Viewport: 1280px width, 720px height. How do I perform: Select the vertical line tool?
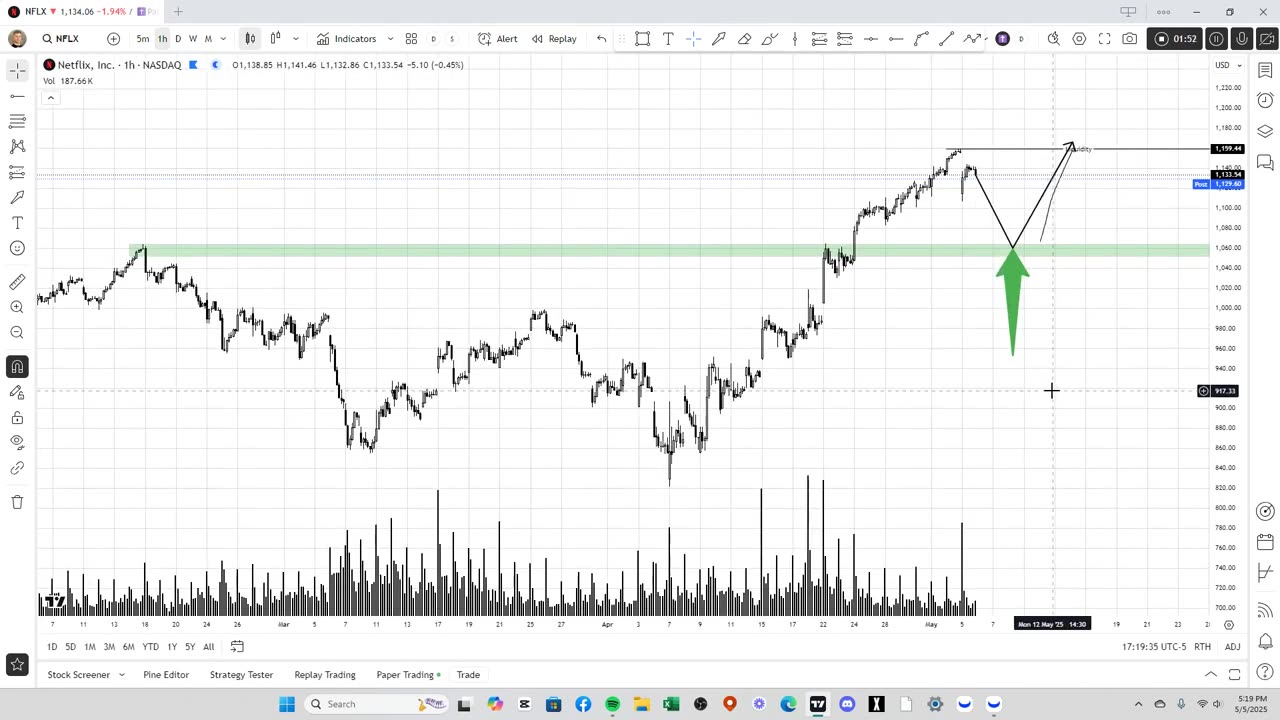coord(795,39)
